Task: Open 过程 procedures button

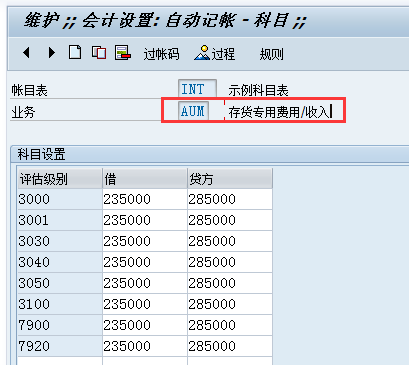Action: tap(215, 54)
